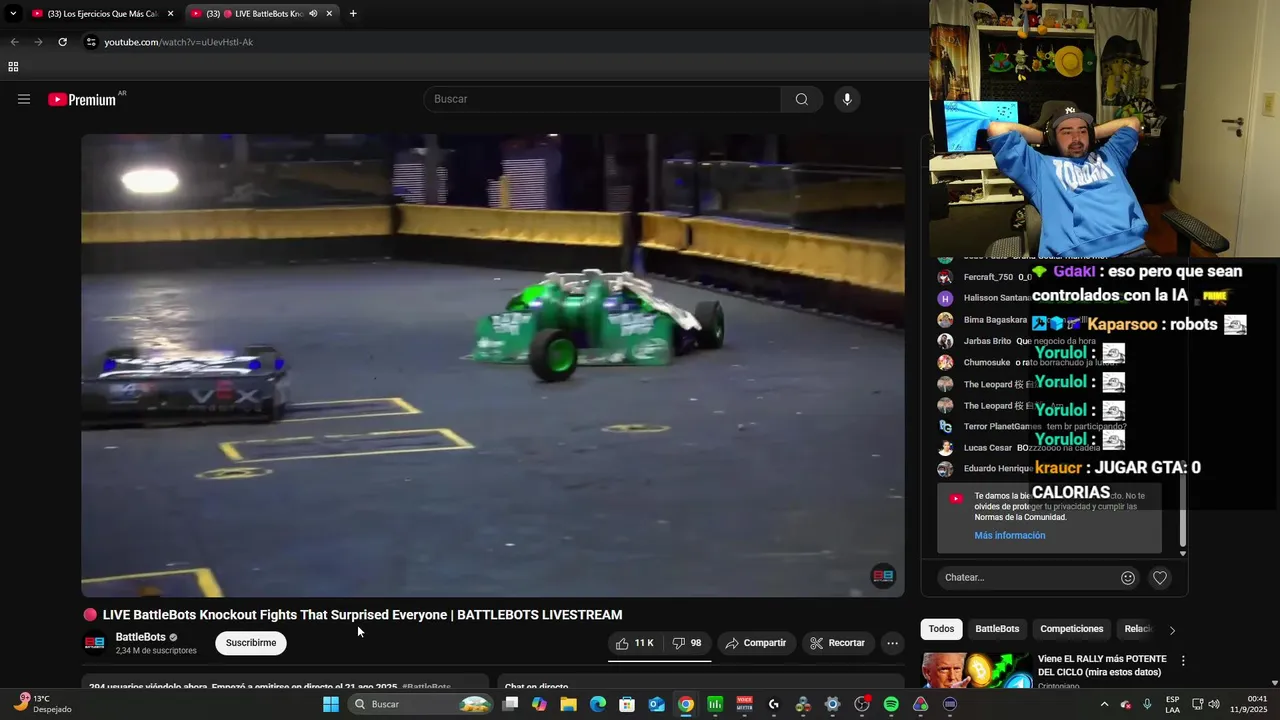Launch Copilot from the taskbar

point(539,704)
